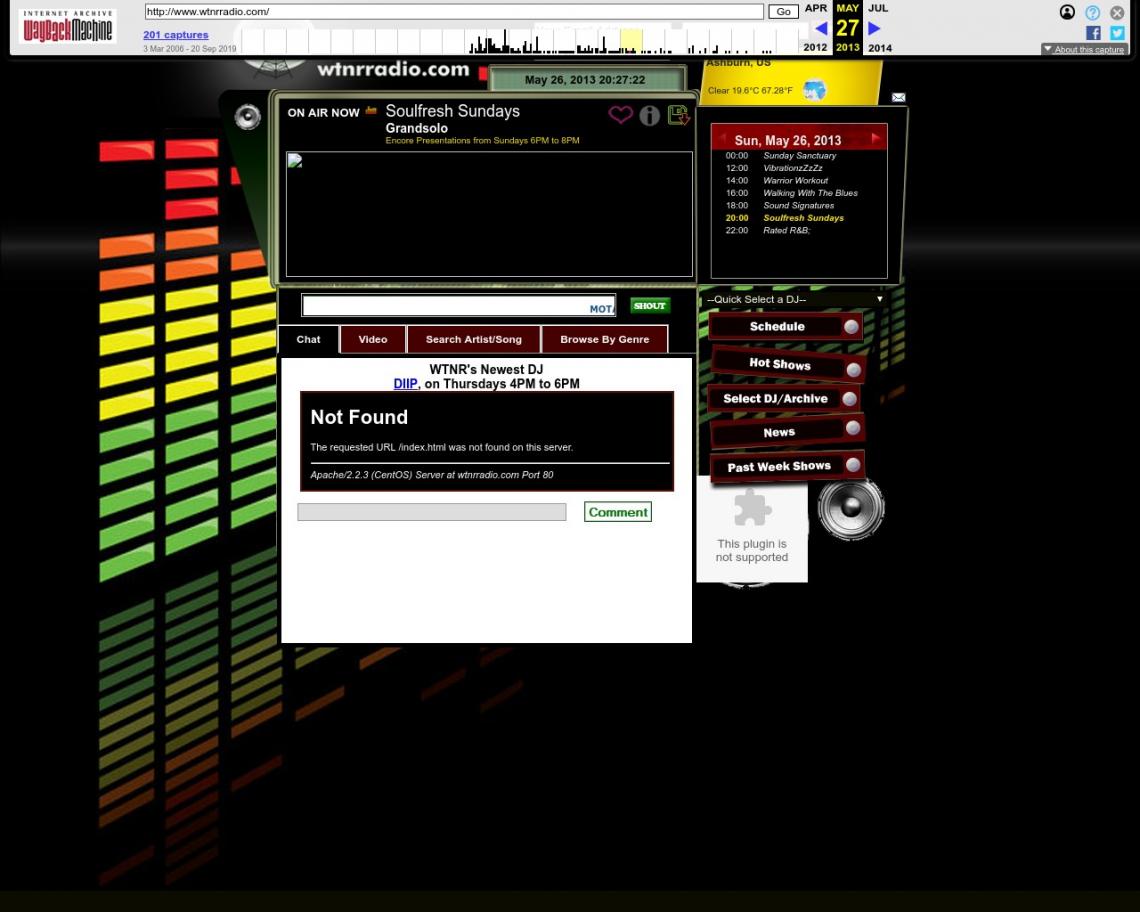Click the May 26, 2013 20:27:22 clock display
The width and height of the screenshot is (1140, 912).
[585, 80]
